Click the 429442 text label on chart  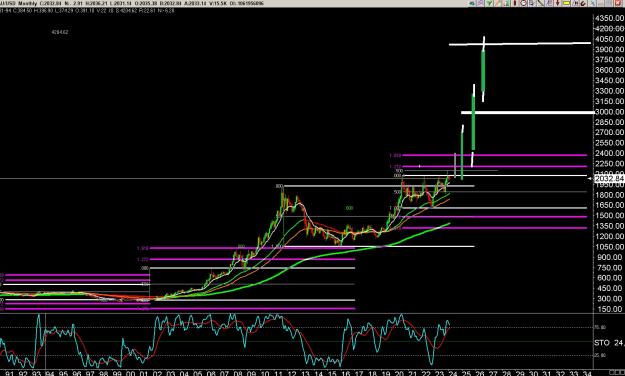(x=60, y=32)
